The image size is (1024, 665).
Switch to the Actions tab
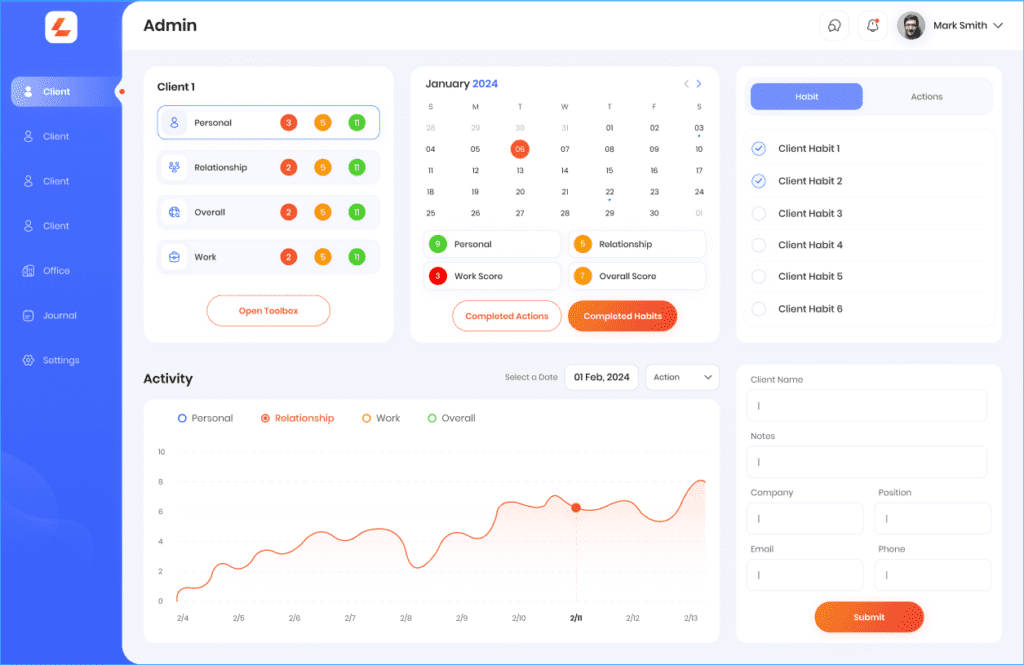[926, 97]
